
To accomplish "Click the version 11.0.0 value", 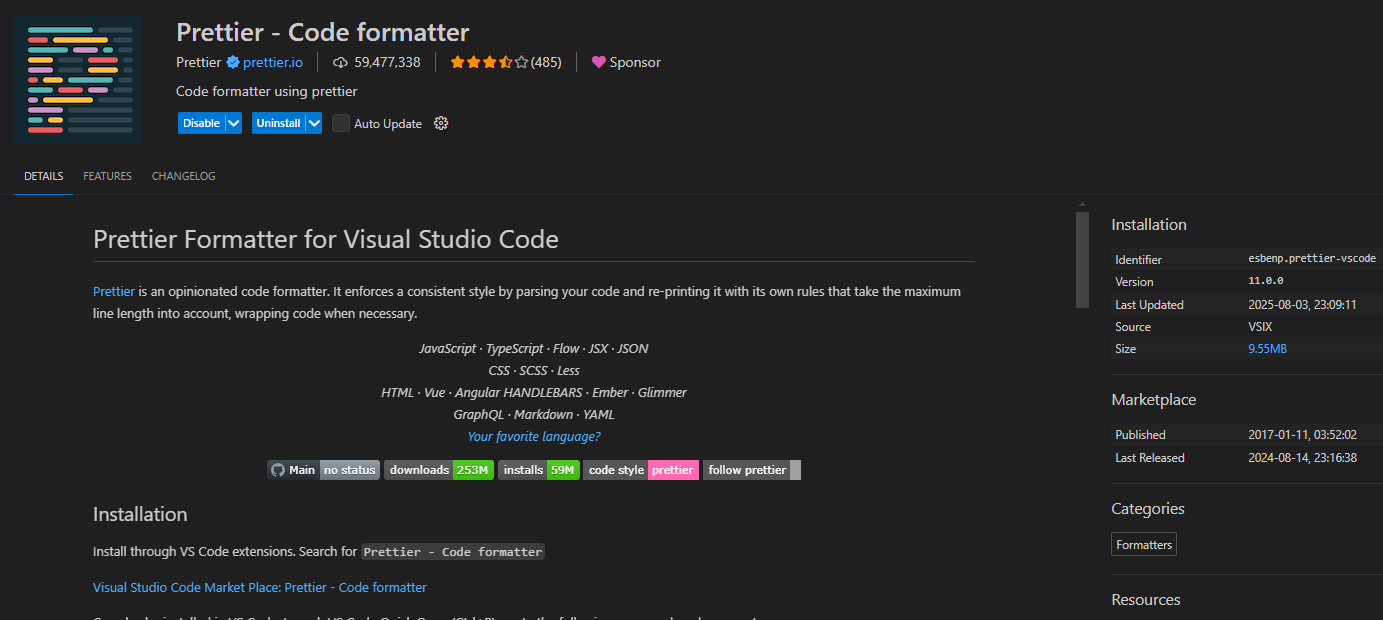I will click(x=1265, y=282).
